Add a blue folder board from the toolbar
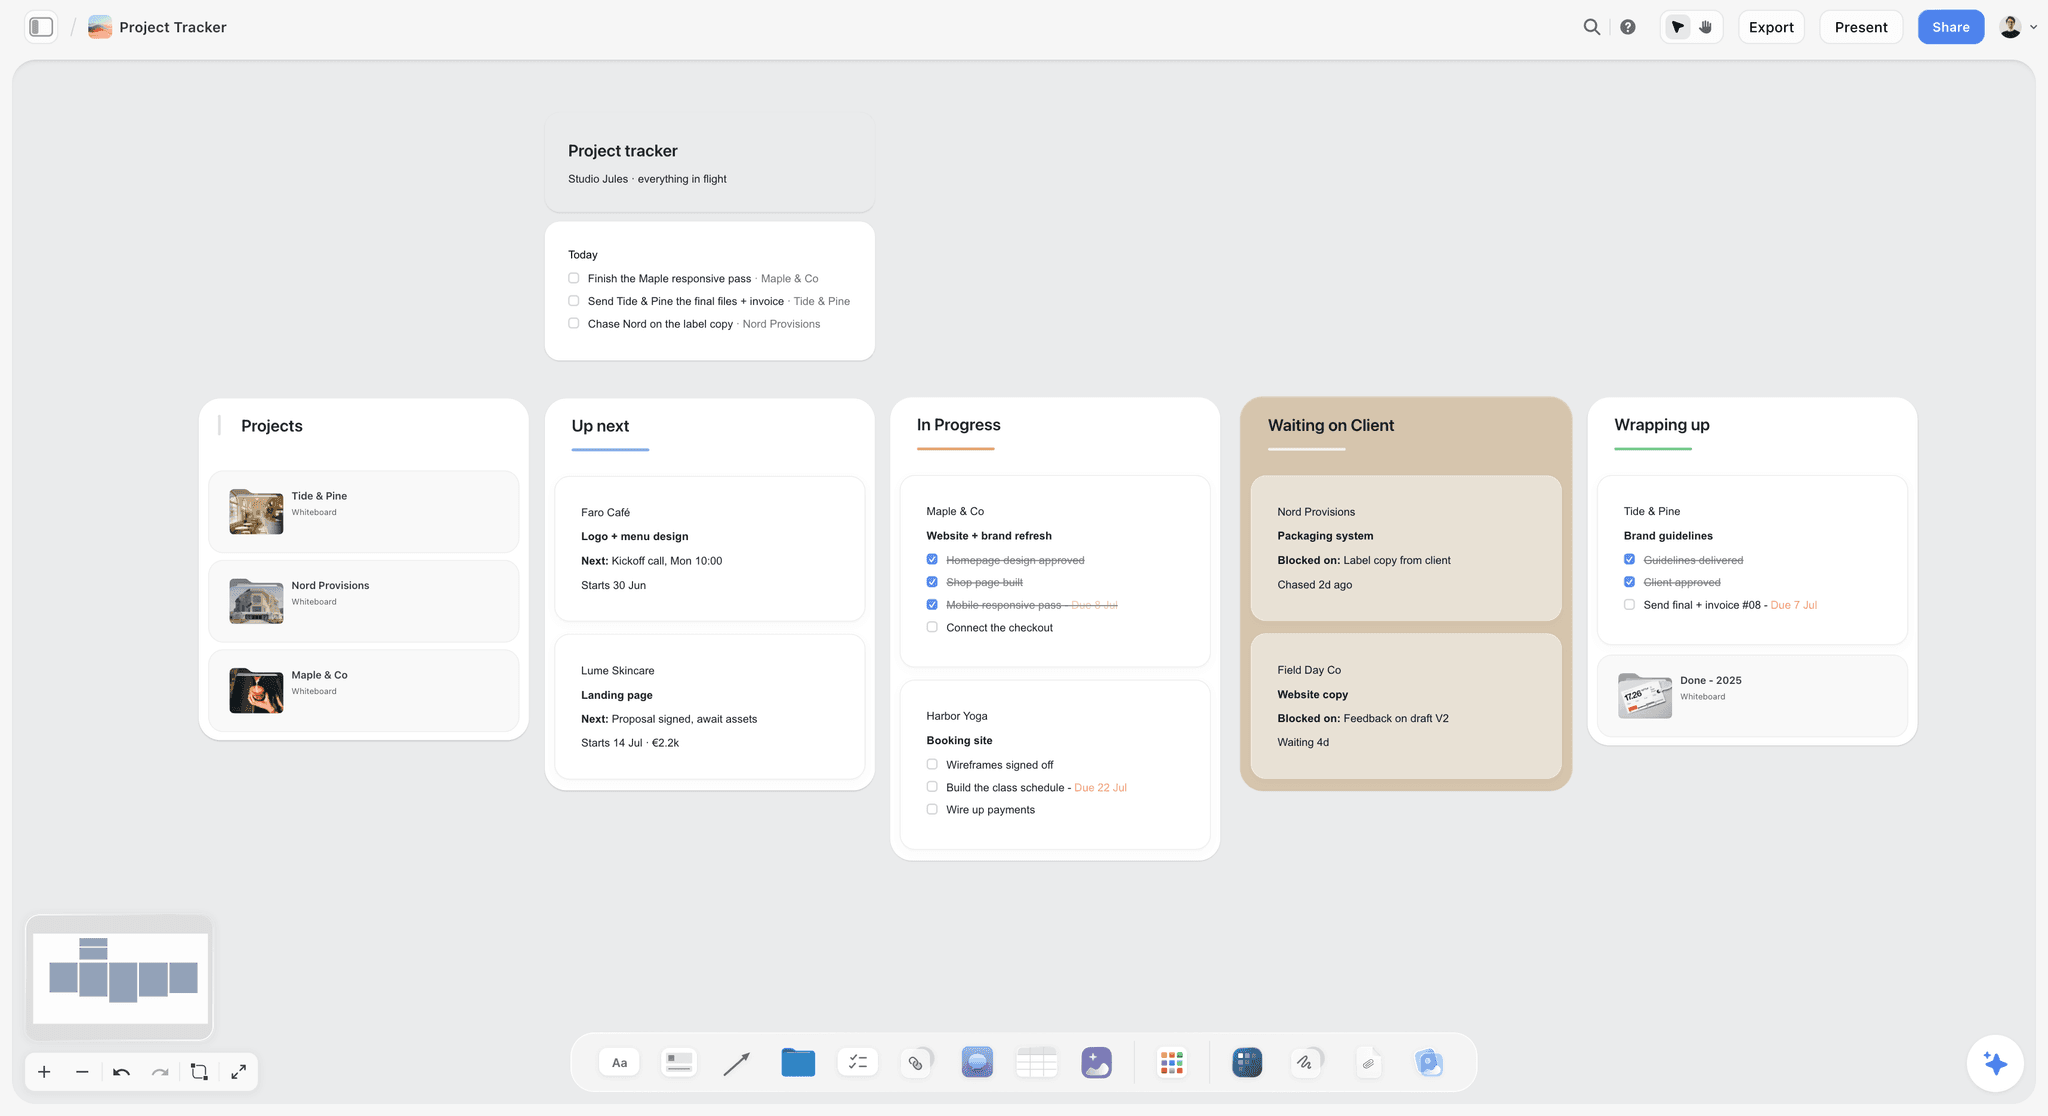The width and height of the screenshot is (2048, 1116). pyautogui.click(x=798, y=1062)
